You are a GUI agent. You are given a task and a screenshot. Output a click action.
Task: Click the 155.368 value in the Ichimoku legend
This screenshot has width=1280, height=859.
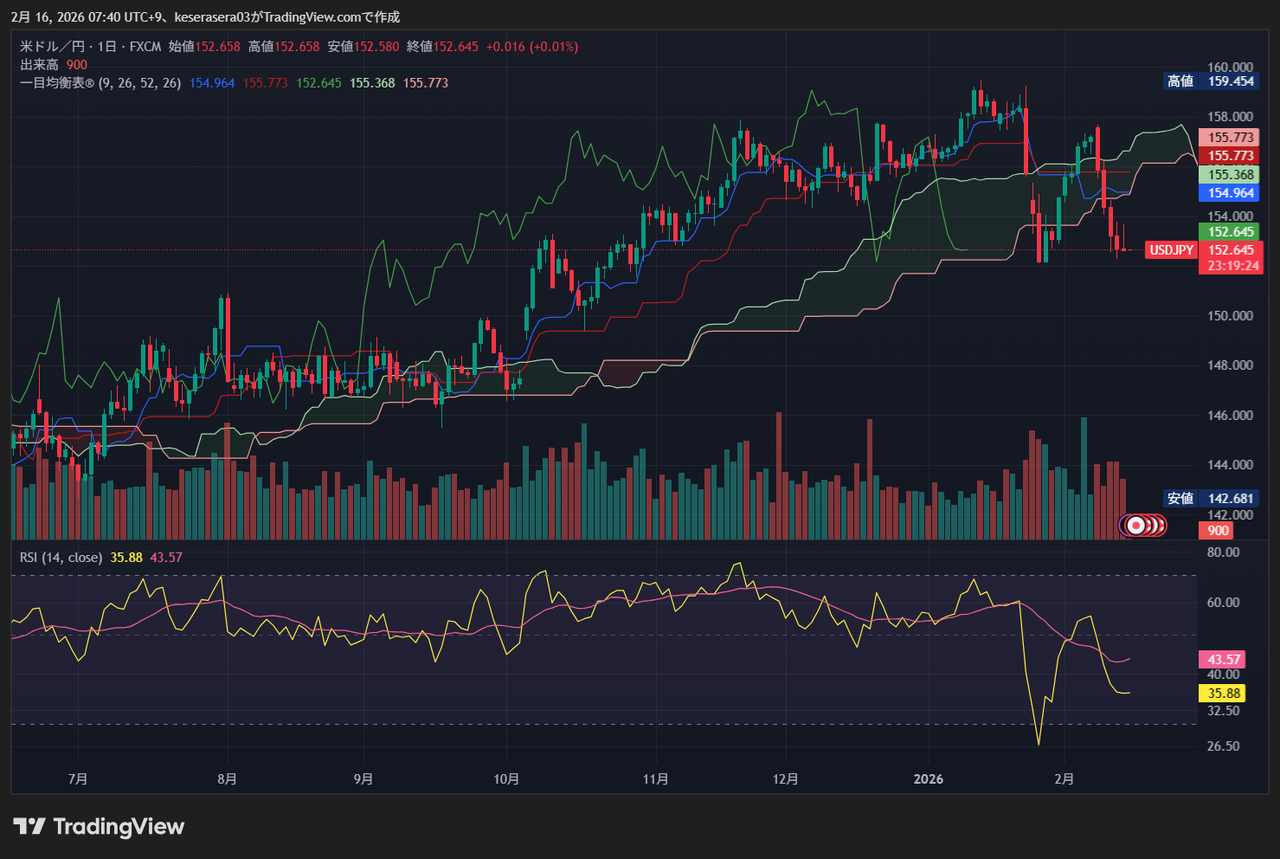371,83
